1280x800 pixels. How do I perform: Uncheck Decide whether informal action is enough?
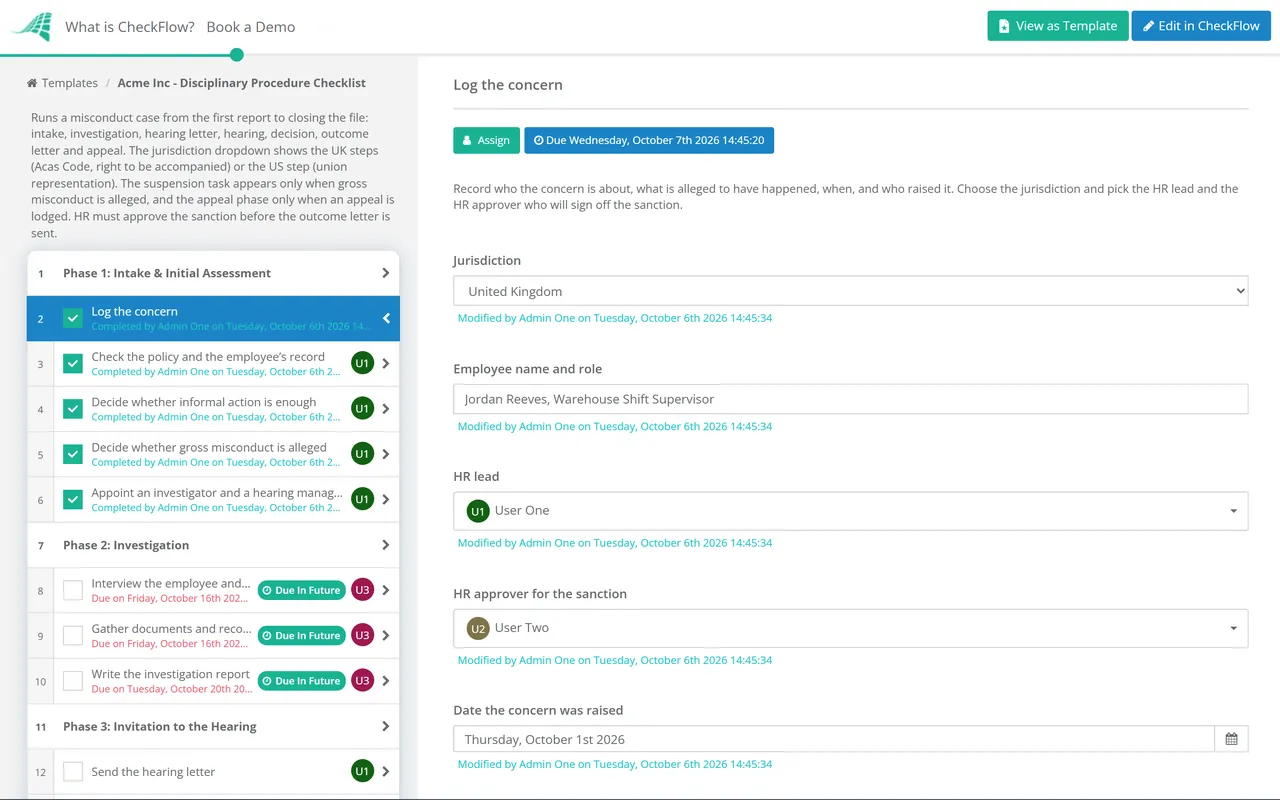(x=73, y=409)
